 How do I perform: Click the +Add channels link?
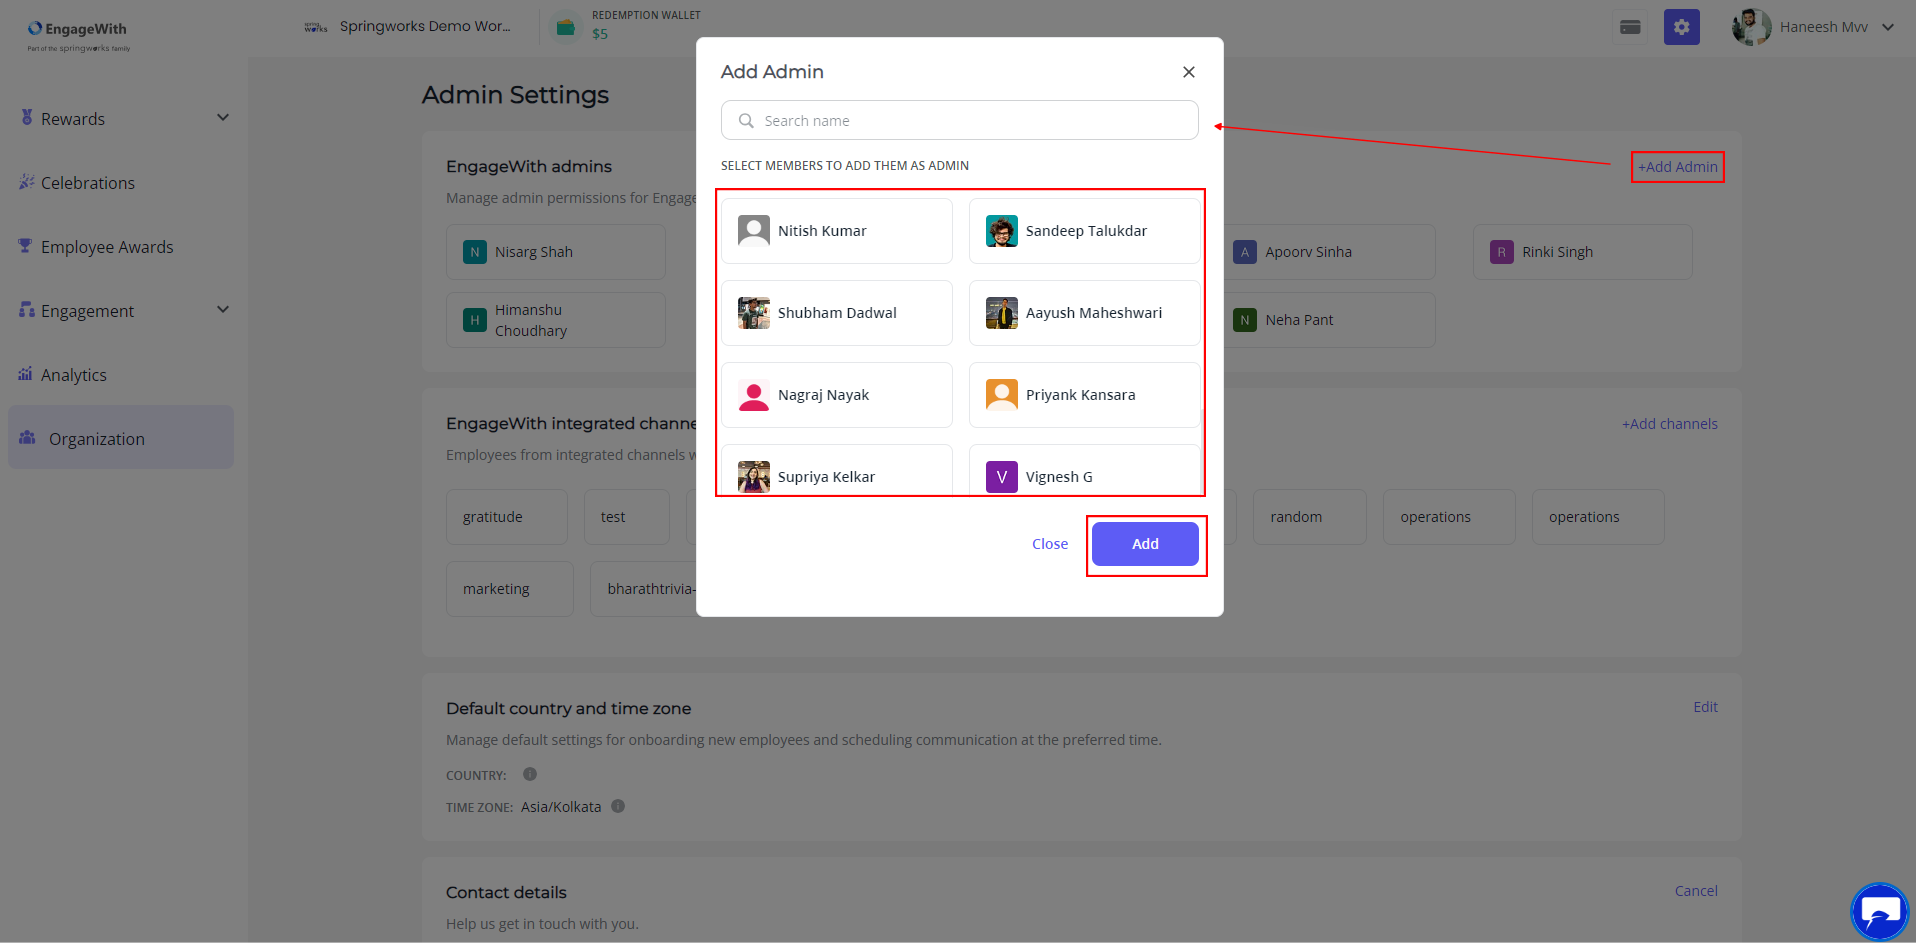pos(1670,424)
